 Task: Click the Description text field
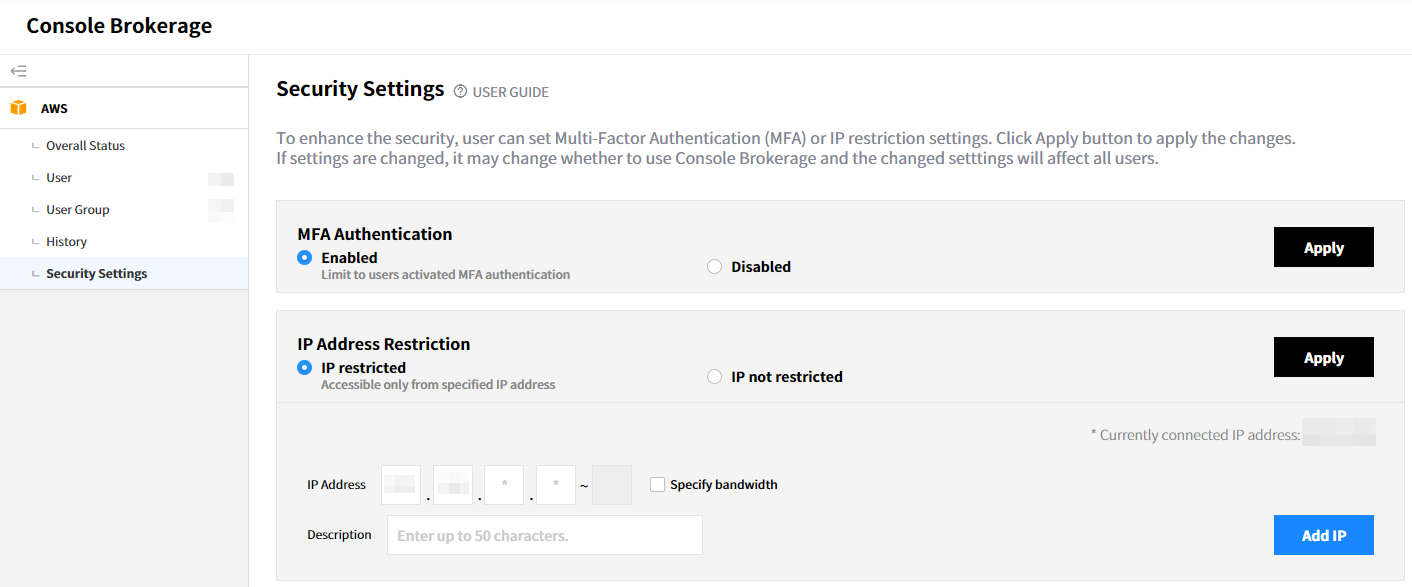544,535
